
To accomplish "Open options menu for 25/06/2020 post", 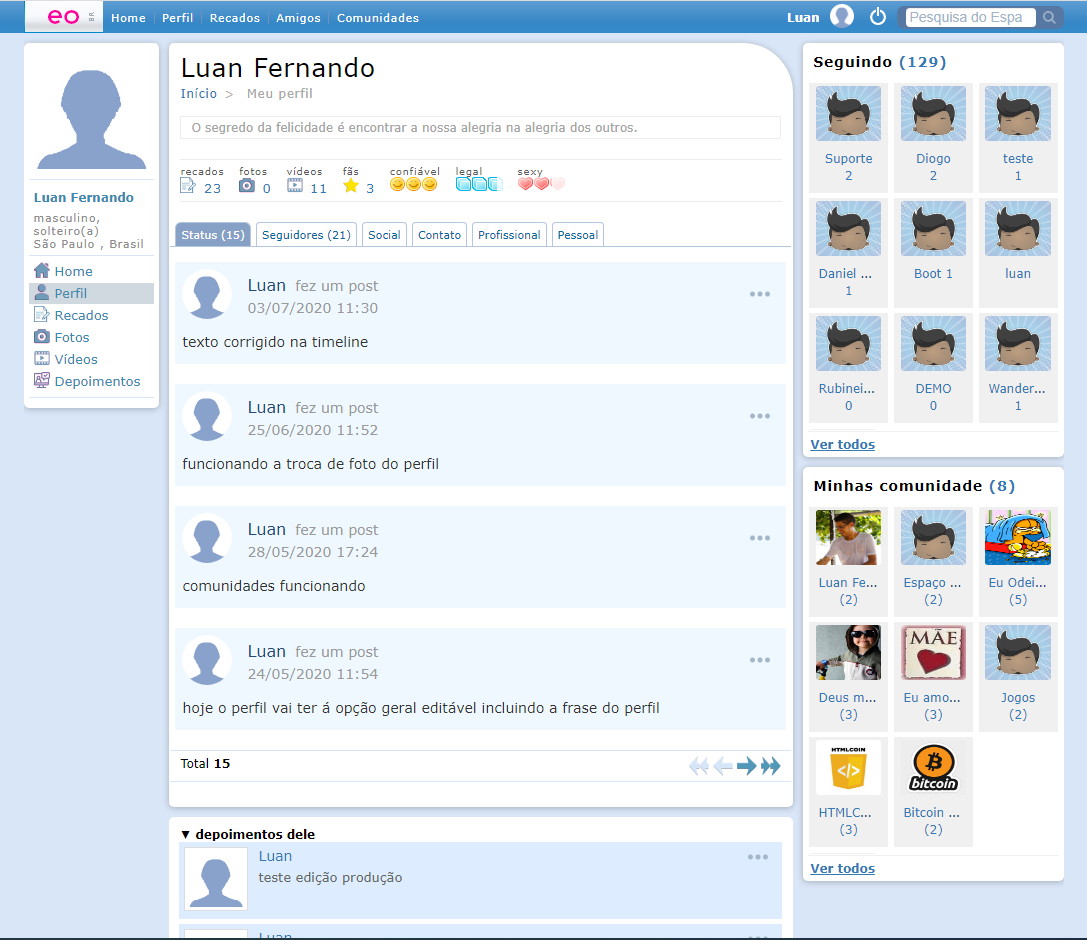I will pos(760,416).
